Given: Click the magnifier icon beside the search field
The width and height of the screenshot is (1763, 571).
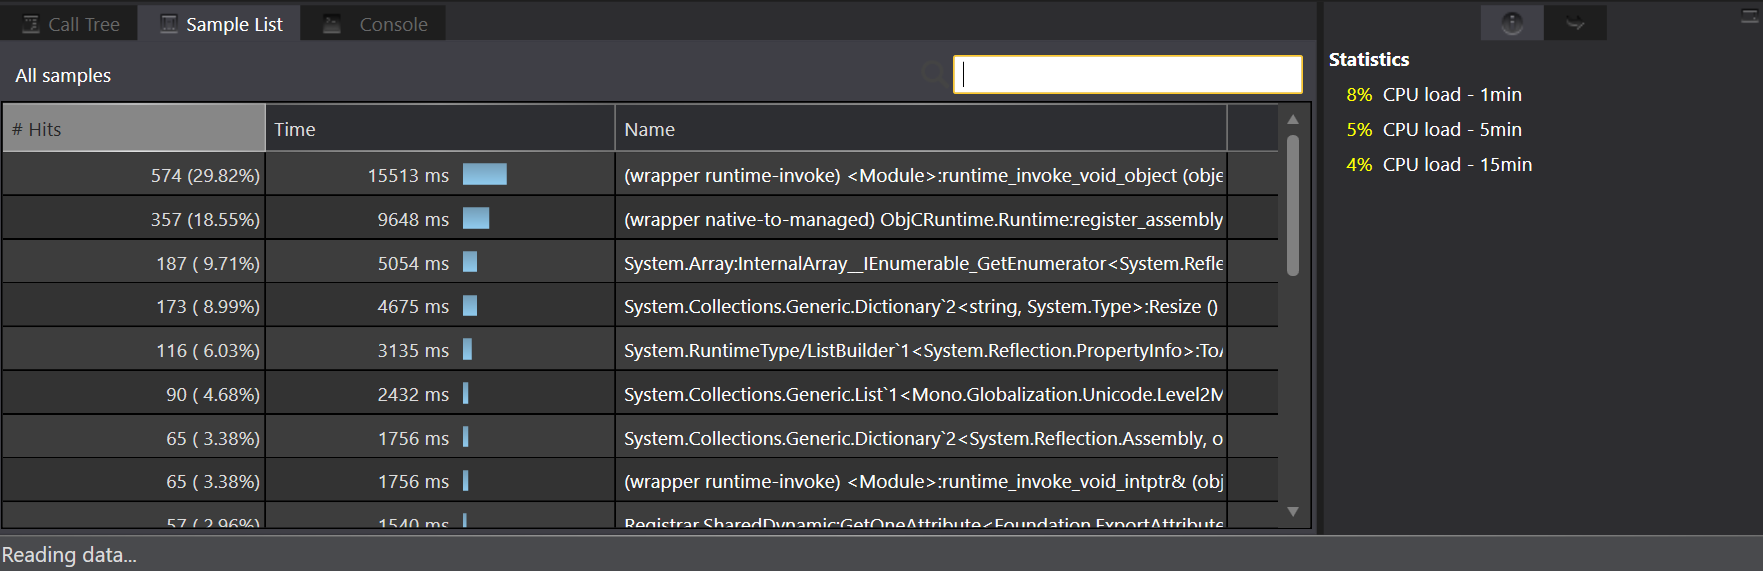Looking at the screenshot, I should coord(933,73).
